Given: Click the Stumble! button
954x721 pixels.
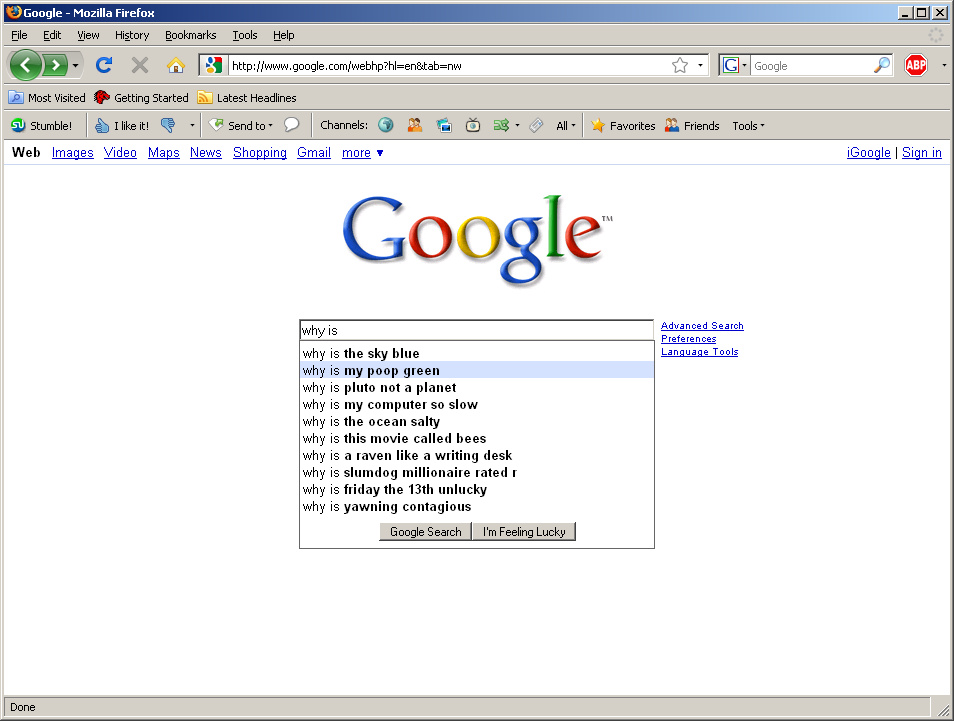Looking at the screenshot, I should pyautogui.click(x=42, y=126).
